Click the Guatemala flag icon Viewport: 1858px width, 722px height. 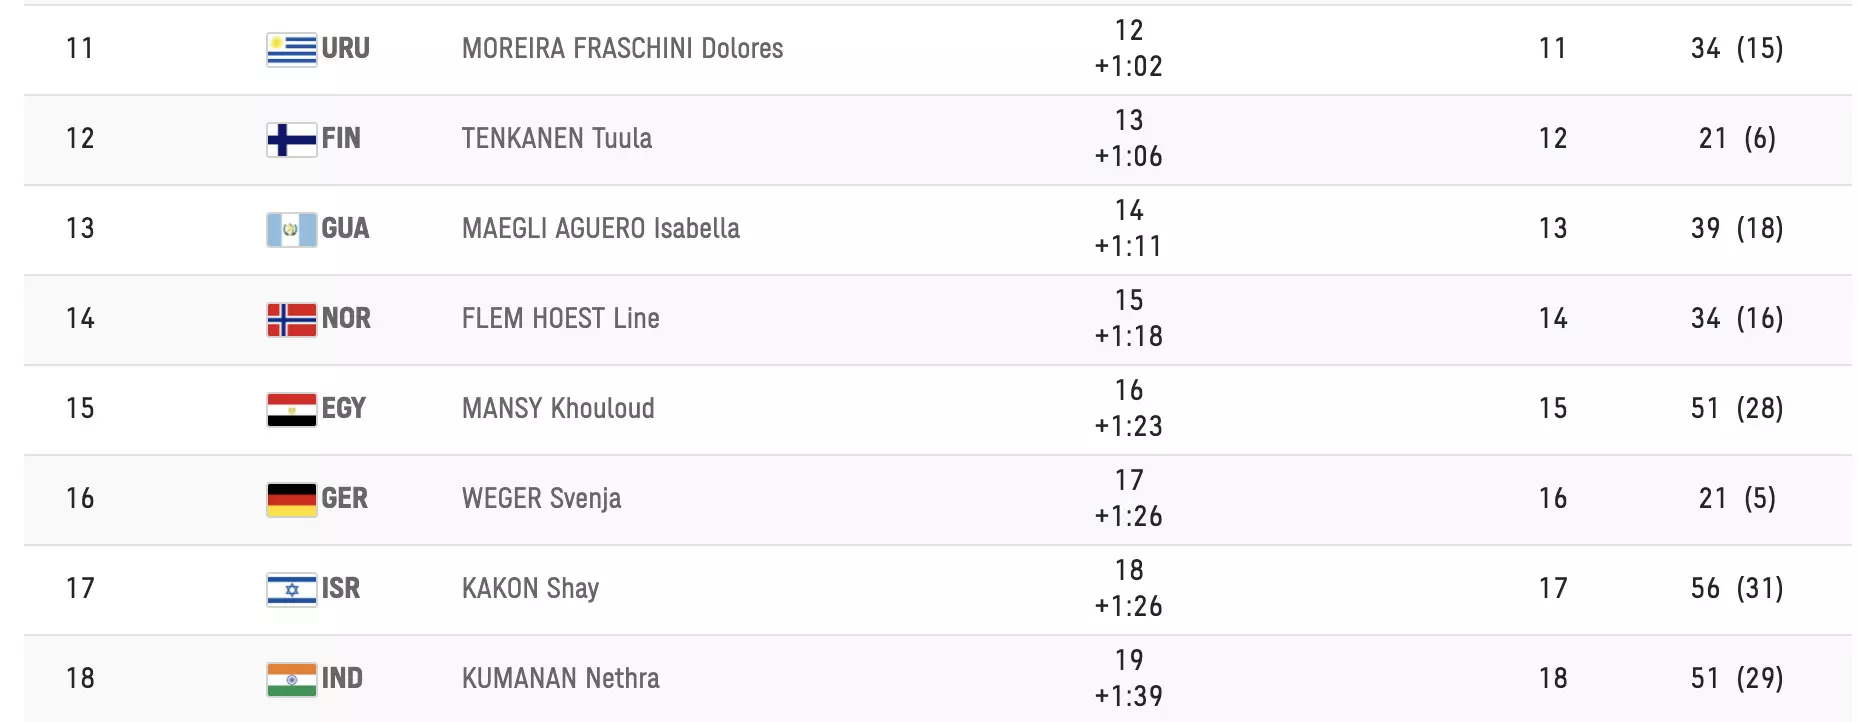point(291,229)
